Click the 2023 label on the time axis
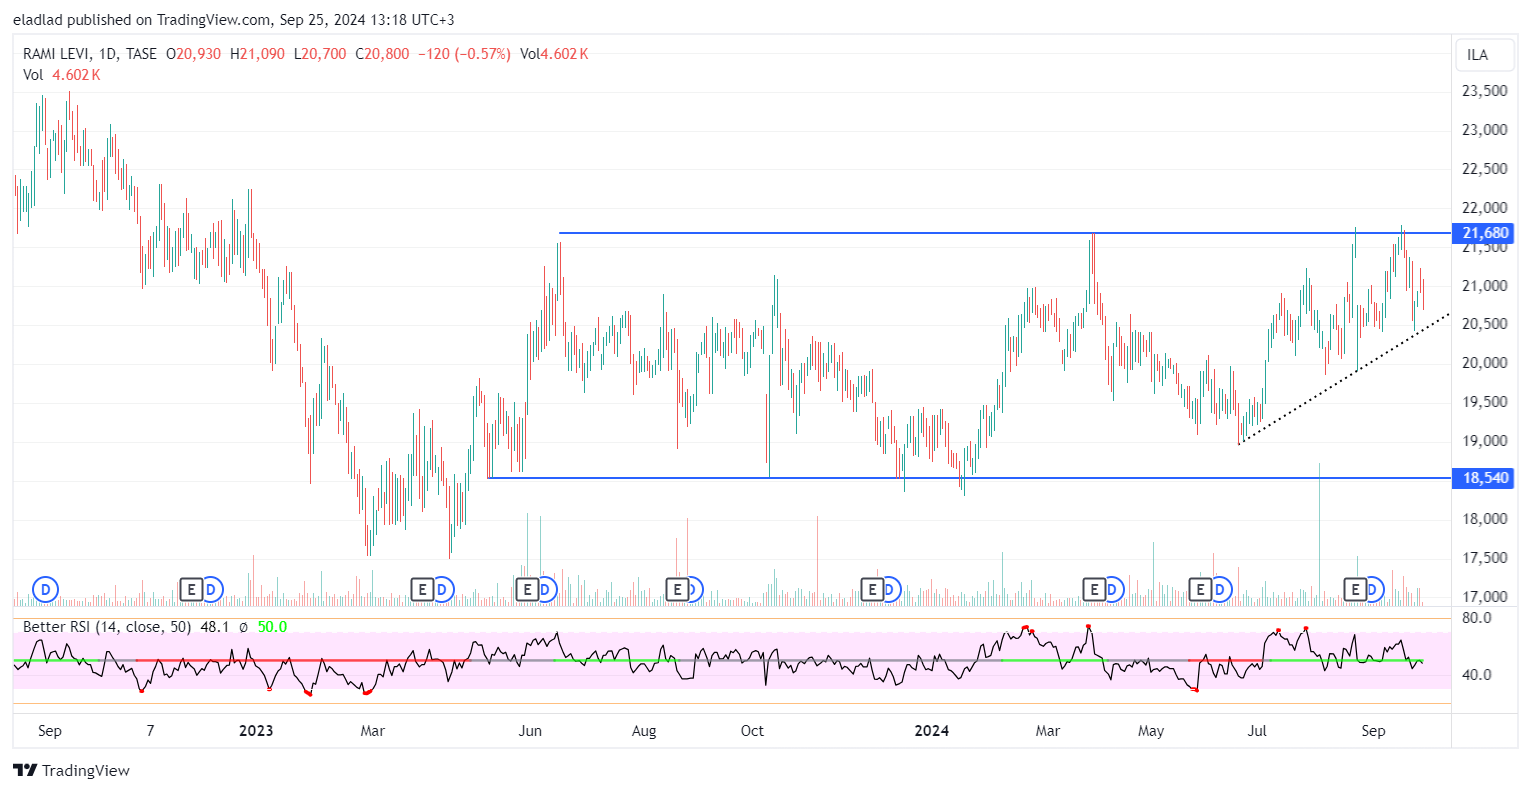 (x=256, y=731)
